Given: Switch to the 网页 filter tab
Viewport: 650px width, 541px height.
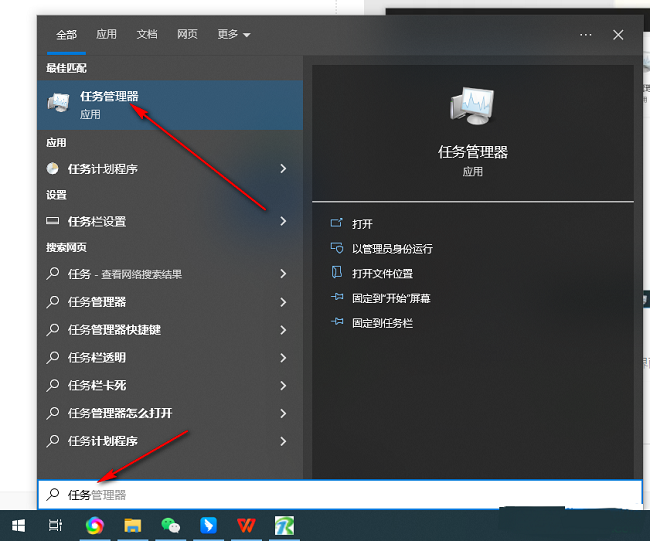Looking at the screenshot, I should [187, 34].
